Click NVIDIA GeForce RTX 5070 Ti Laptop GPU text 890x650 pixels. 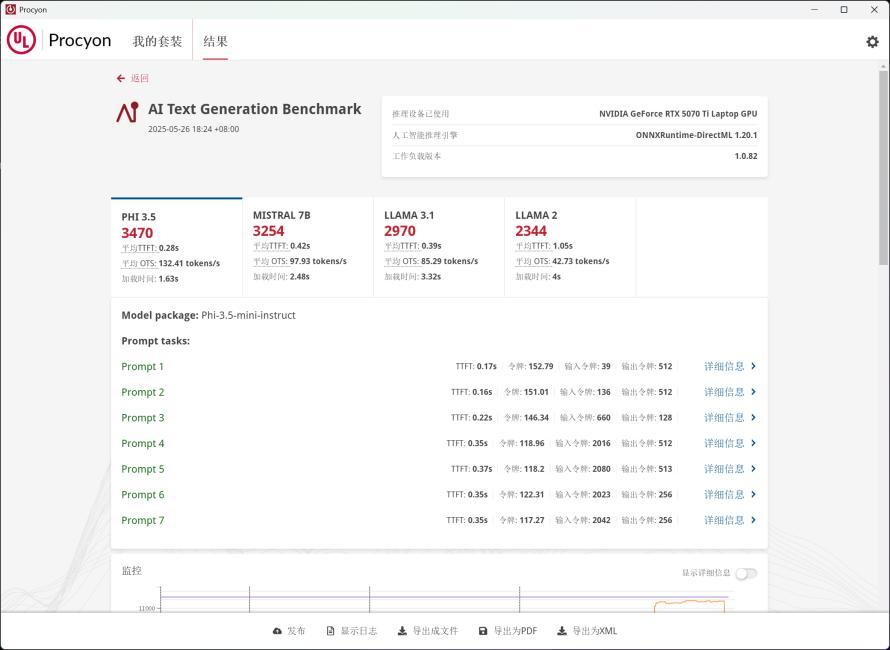(678, 114)
